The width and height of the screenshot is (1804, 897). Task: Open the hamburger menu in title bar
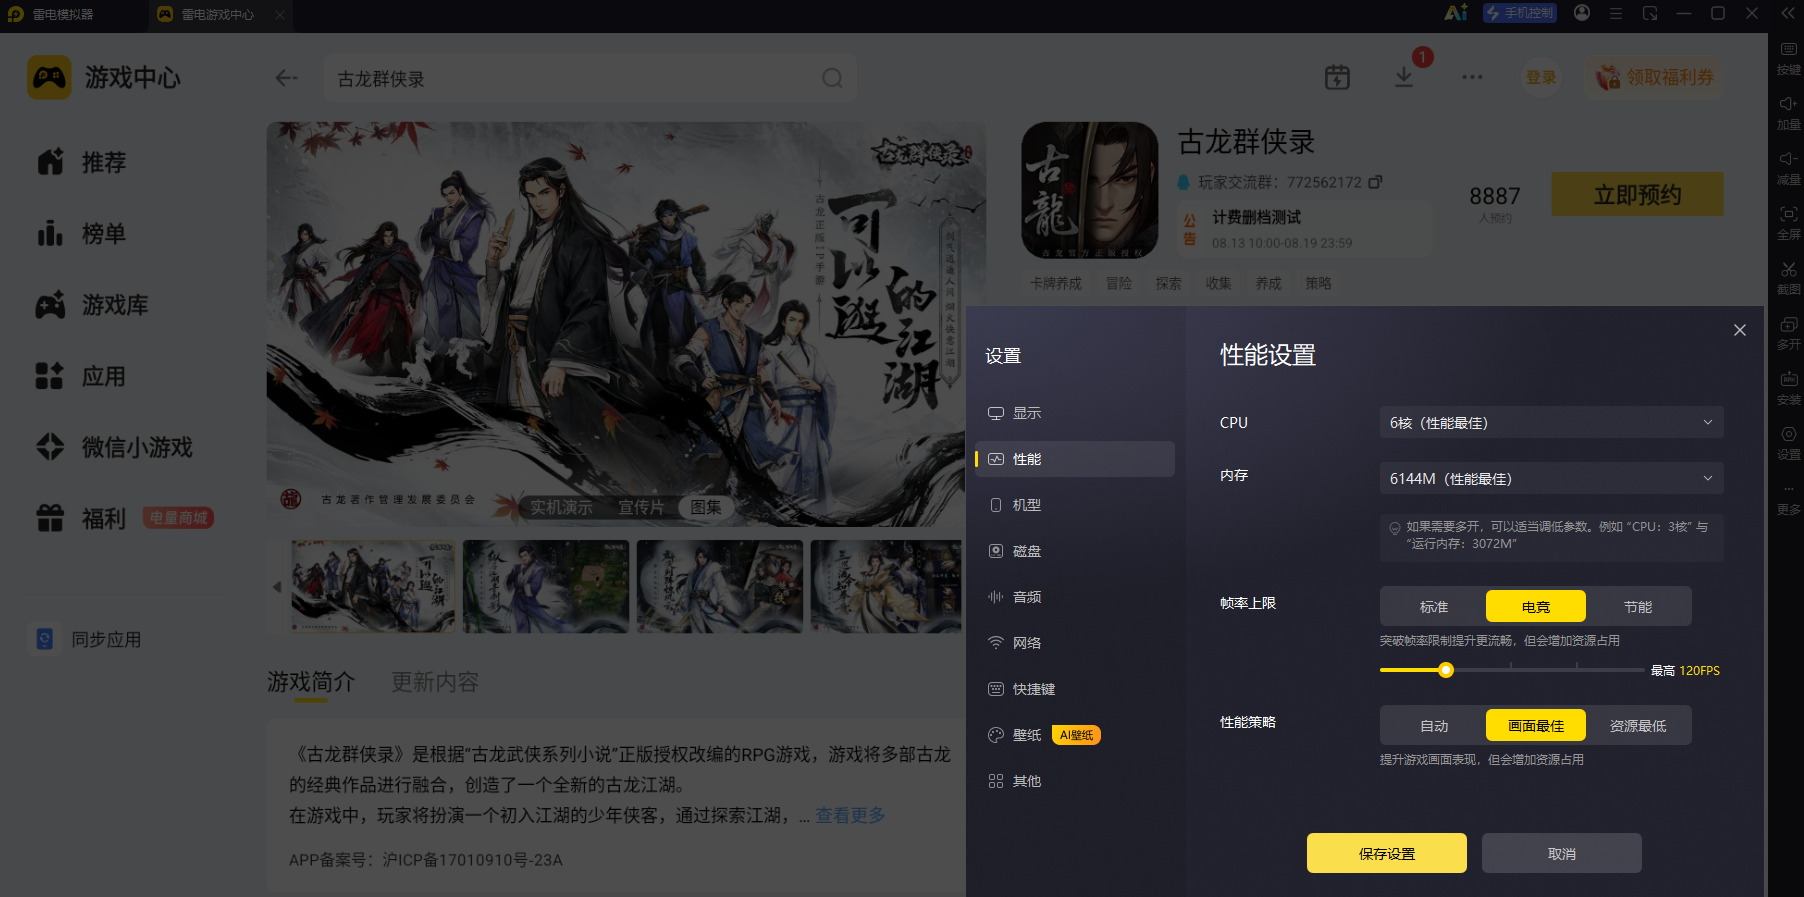(x=1616, y=14)
